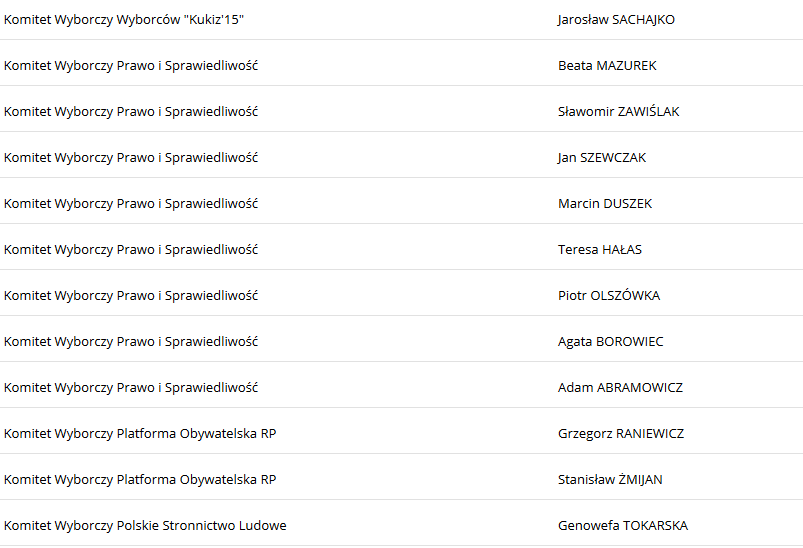Screen dimensions: 803x548
Task: Click the committee cell in Adam ABRAMOWICZ's row
Action: [x=131, y=388]
